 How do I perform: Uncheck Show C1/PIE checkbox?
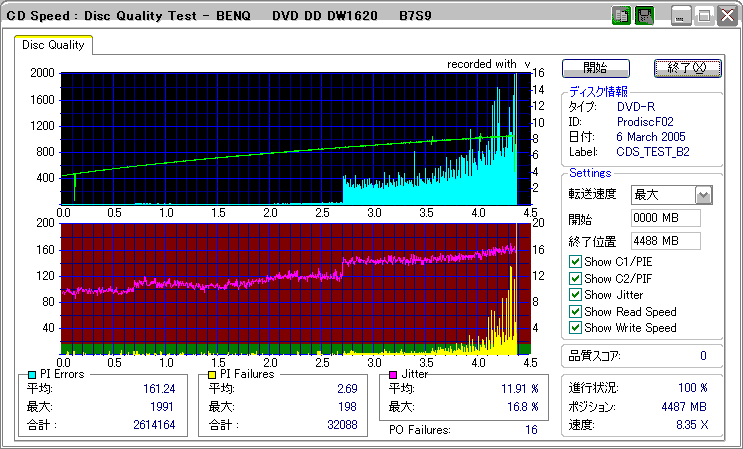pos(575,261)
